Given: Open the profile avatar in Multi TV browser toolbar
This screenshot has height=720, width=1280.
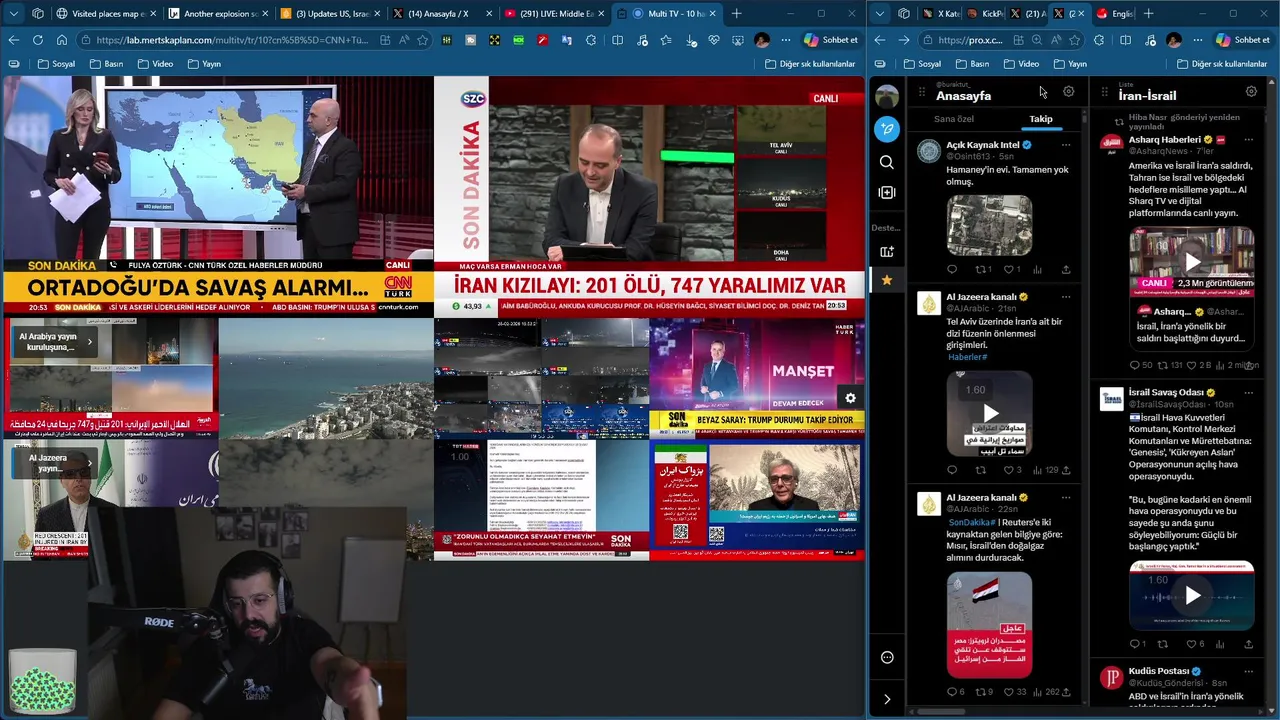Looking at the screenshot, I should point(762,40).
